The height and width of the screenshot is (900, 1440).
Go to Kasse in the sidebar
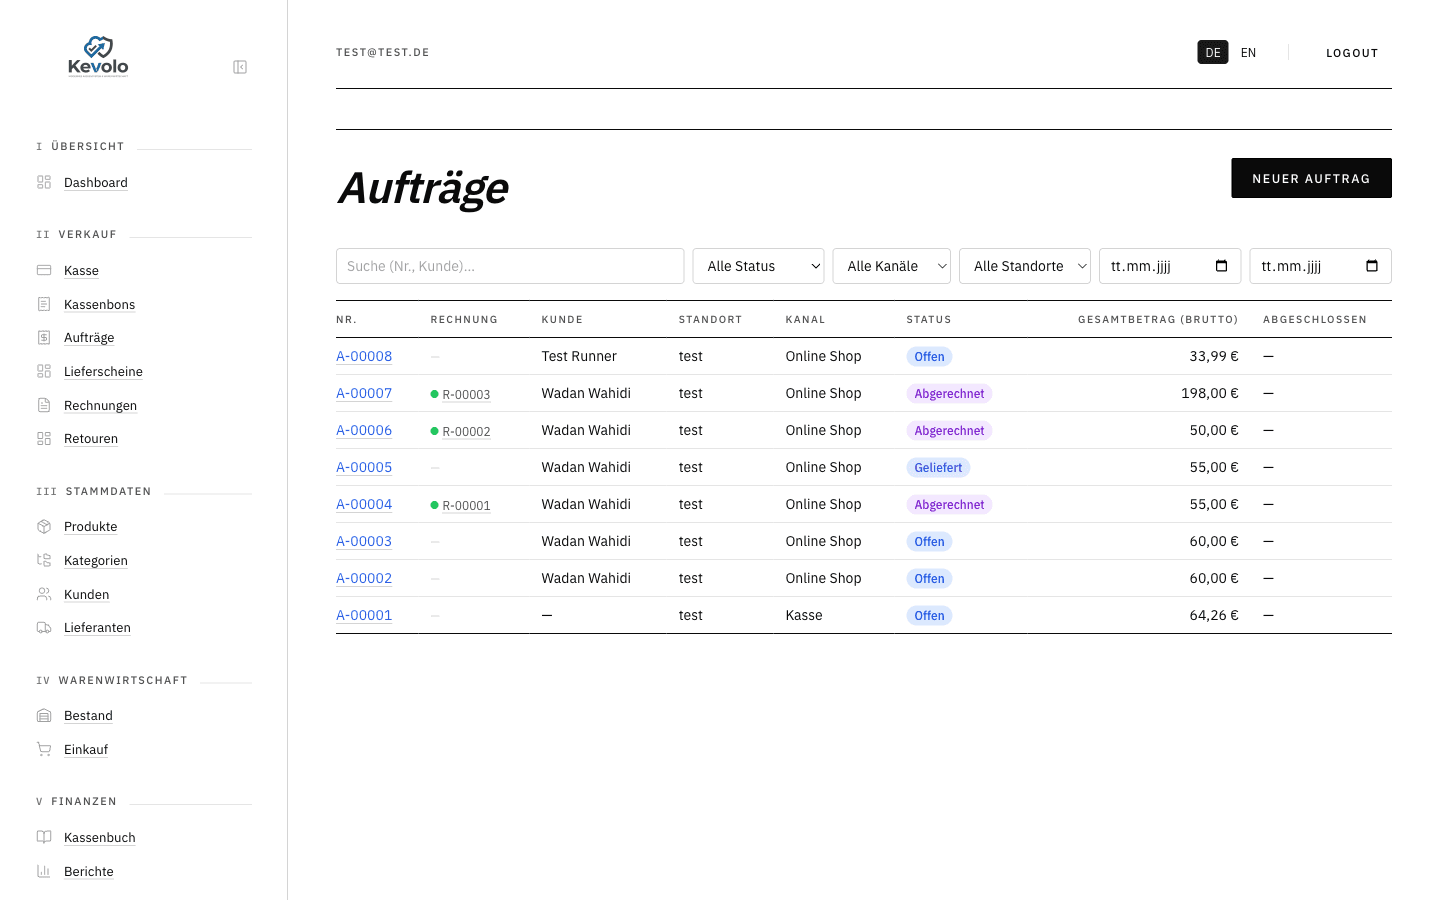(81, 270)
